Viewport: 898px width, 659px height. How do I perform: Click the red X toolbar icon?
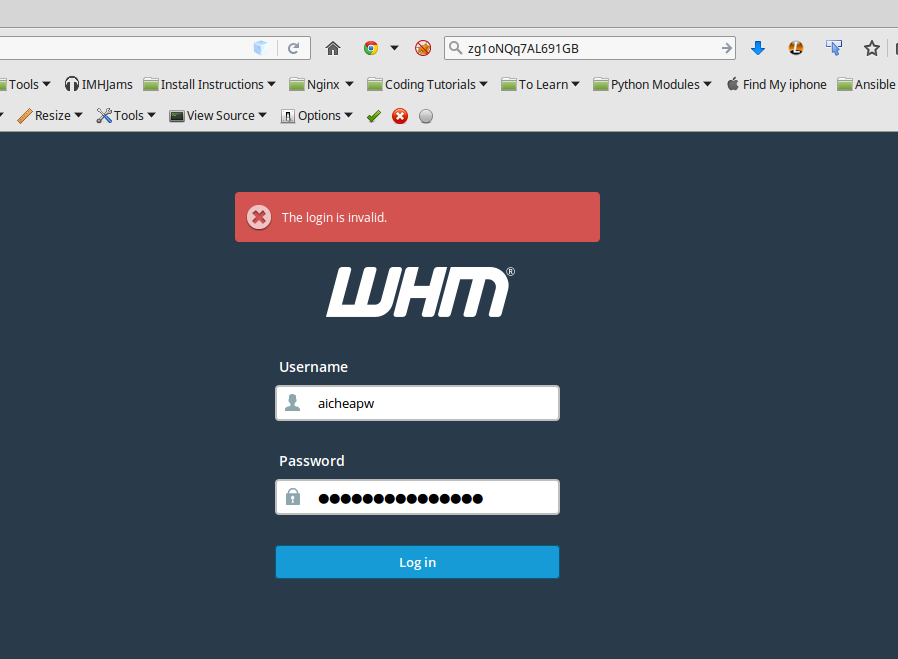tap(400, 116)
